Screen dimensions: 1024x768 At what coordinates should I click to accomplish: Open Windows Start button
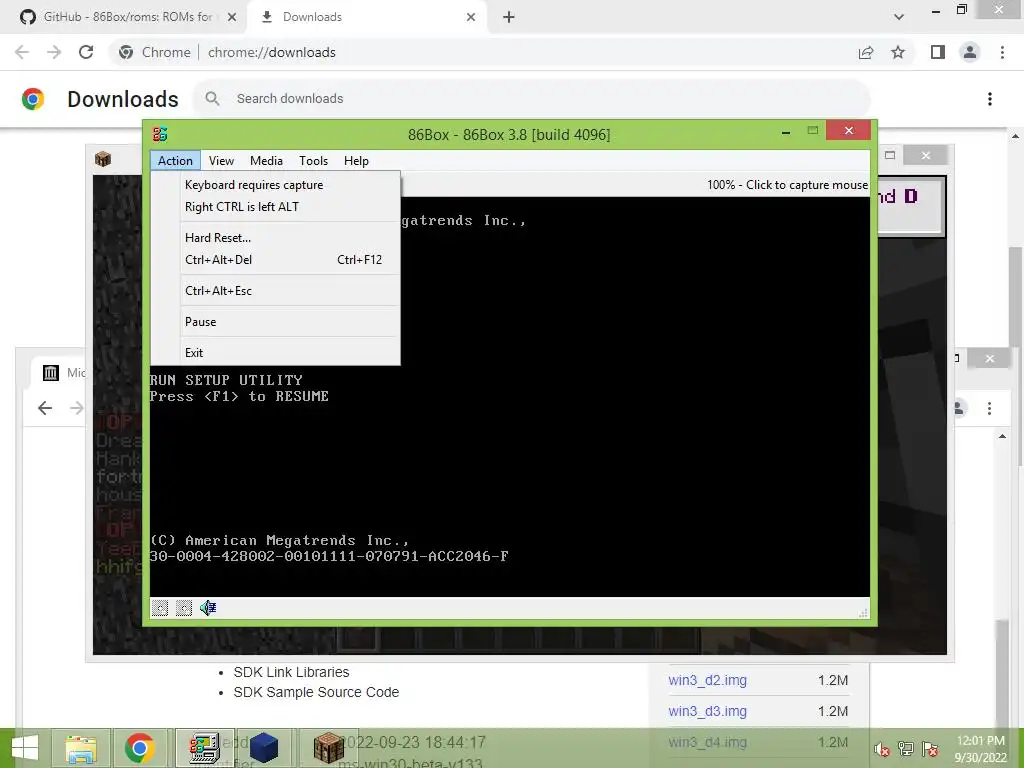pos(25,748)
